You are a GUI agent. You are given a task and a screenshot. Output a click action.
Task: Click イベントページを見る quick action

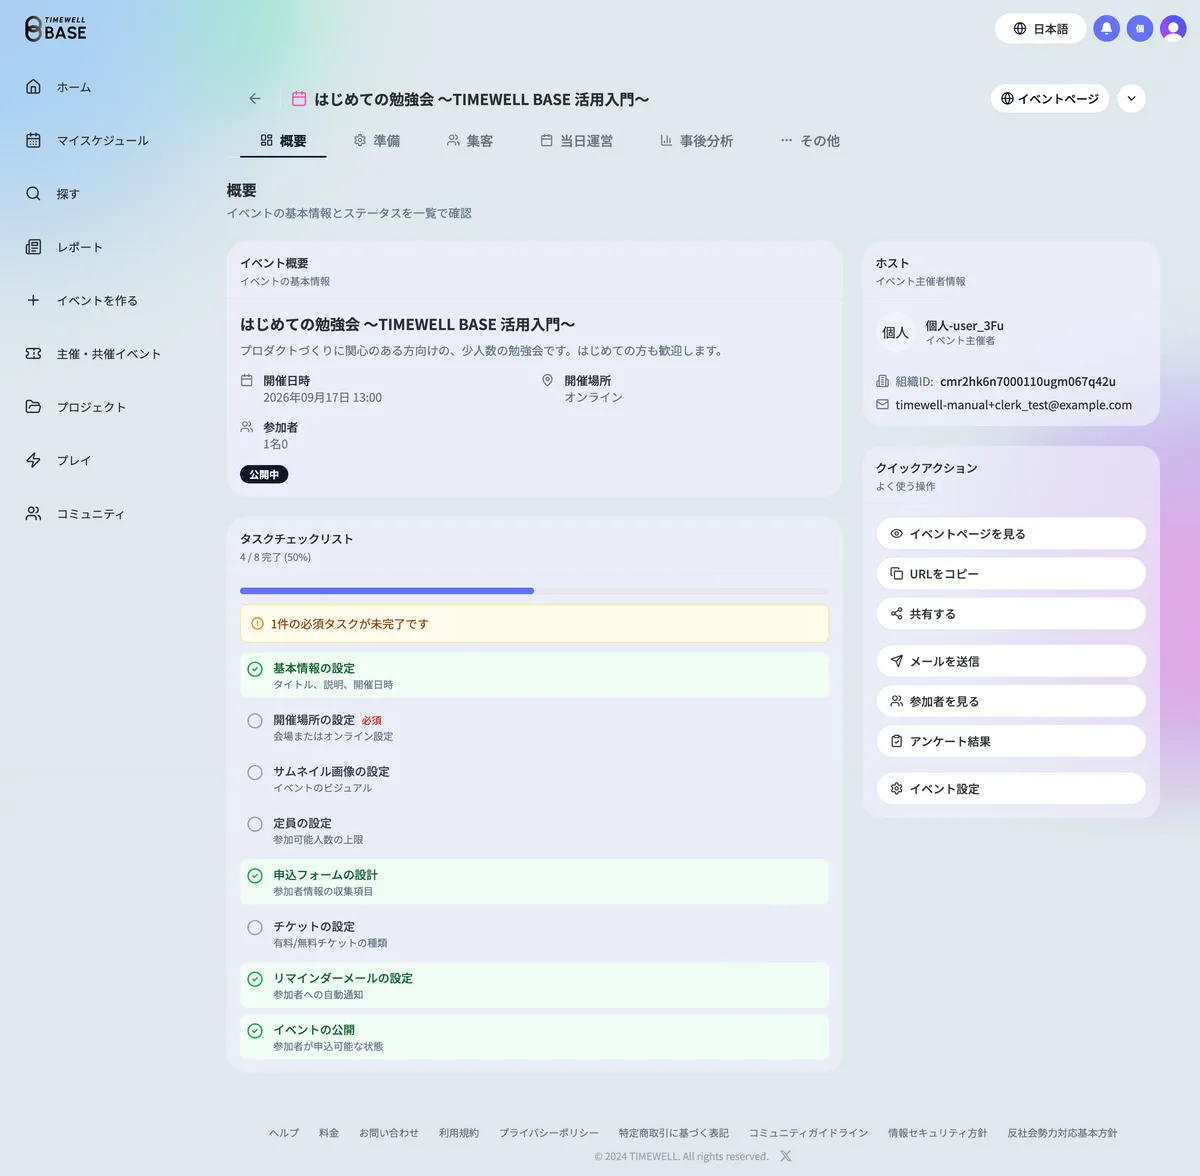(x=1011, y=534)
